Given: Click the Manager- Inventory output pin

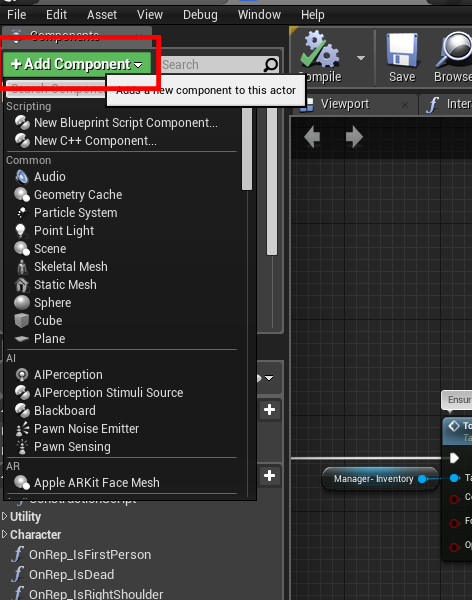Looking at the screenshot, I should [422, 479].
